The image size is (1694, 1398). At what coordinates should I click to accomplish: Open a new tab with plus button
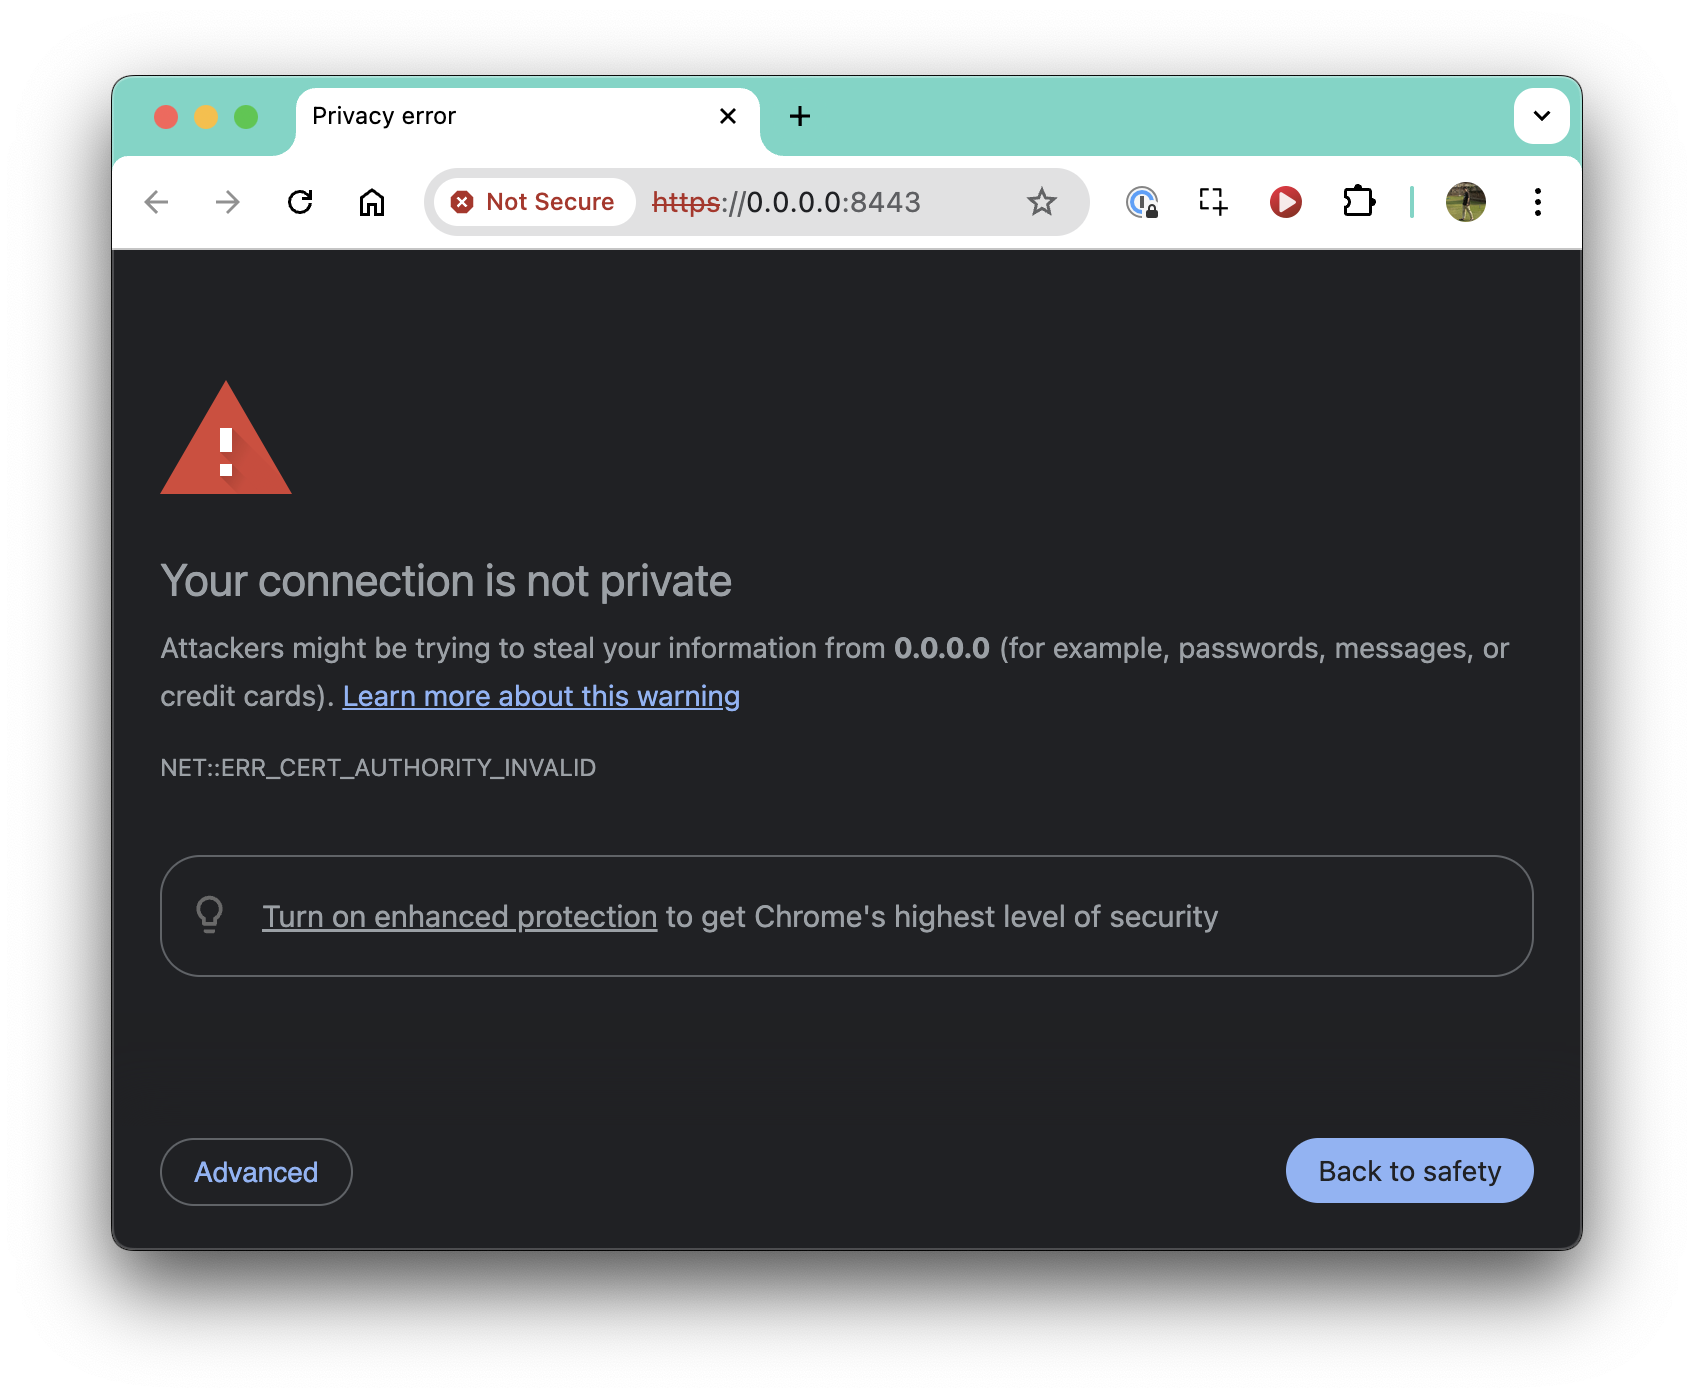coord(800,116)
